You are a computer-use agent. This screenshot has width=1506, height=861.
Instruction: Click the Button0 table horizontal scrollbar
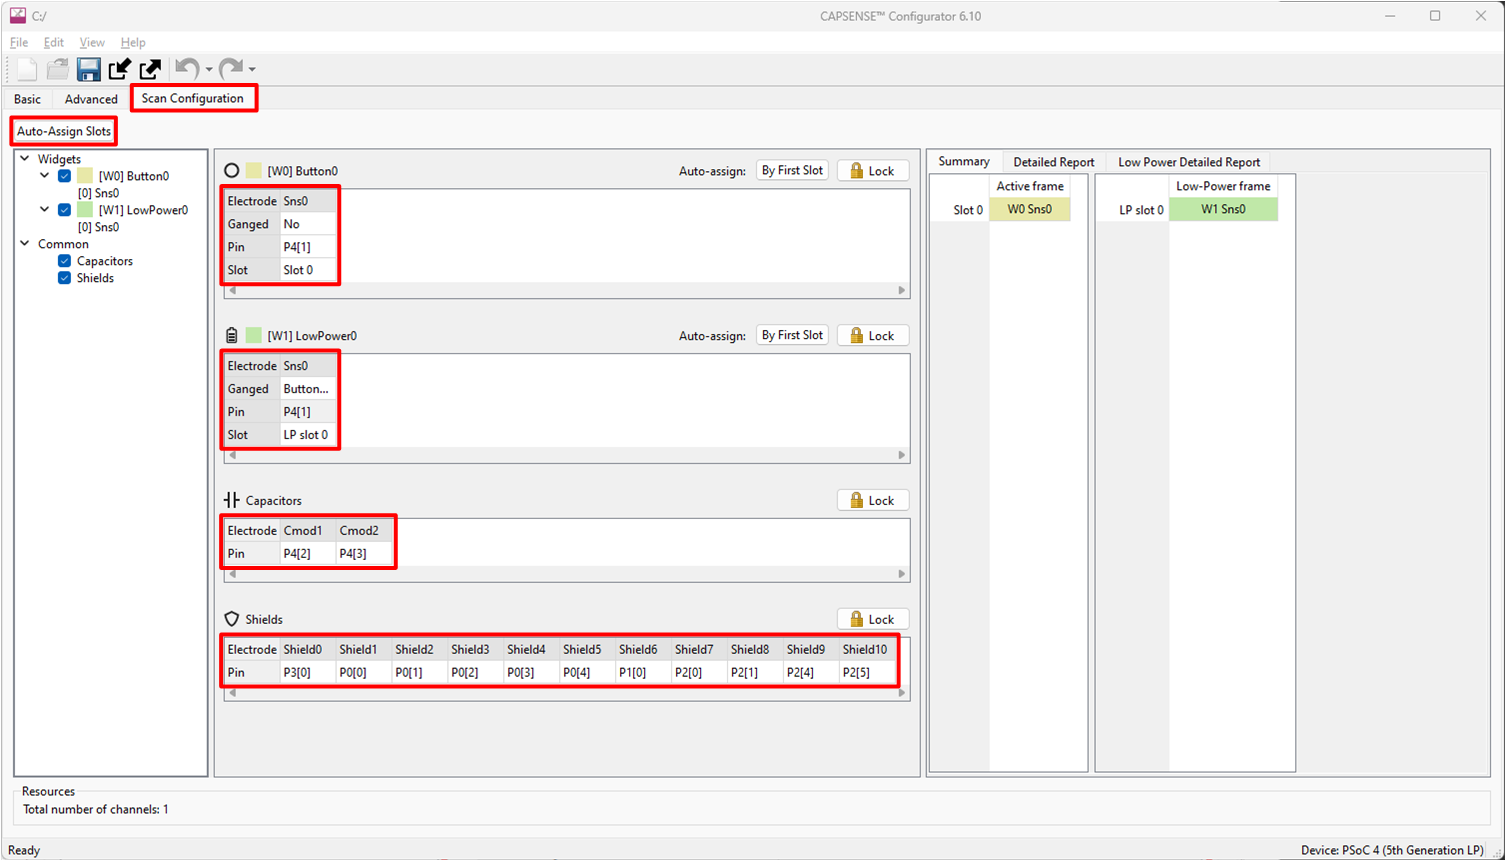(x=567, y=290)
